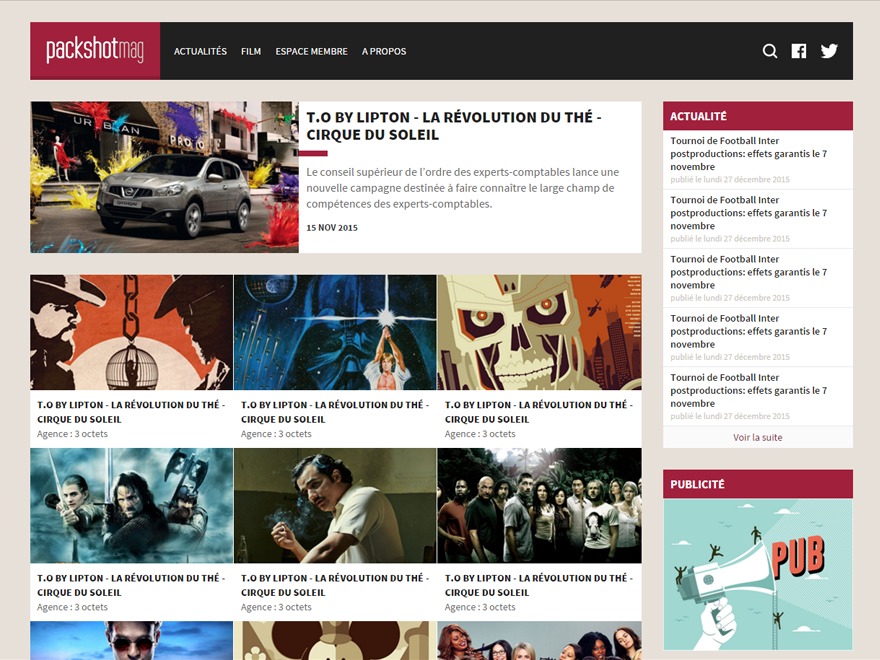
Task: Click the PUBLICITÉ sidebar header
Action: coord(758,484)
